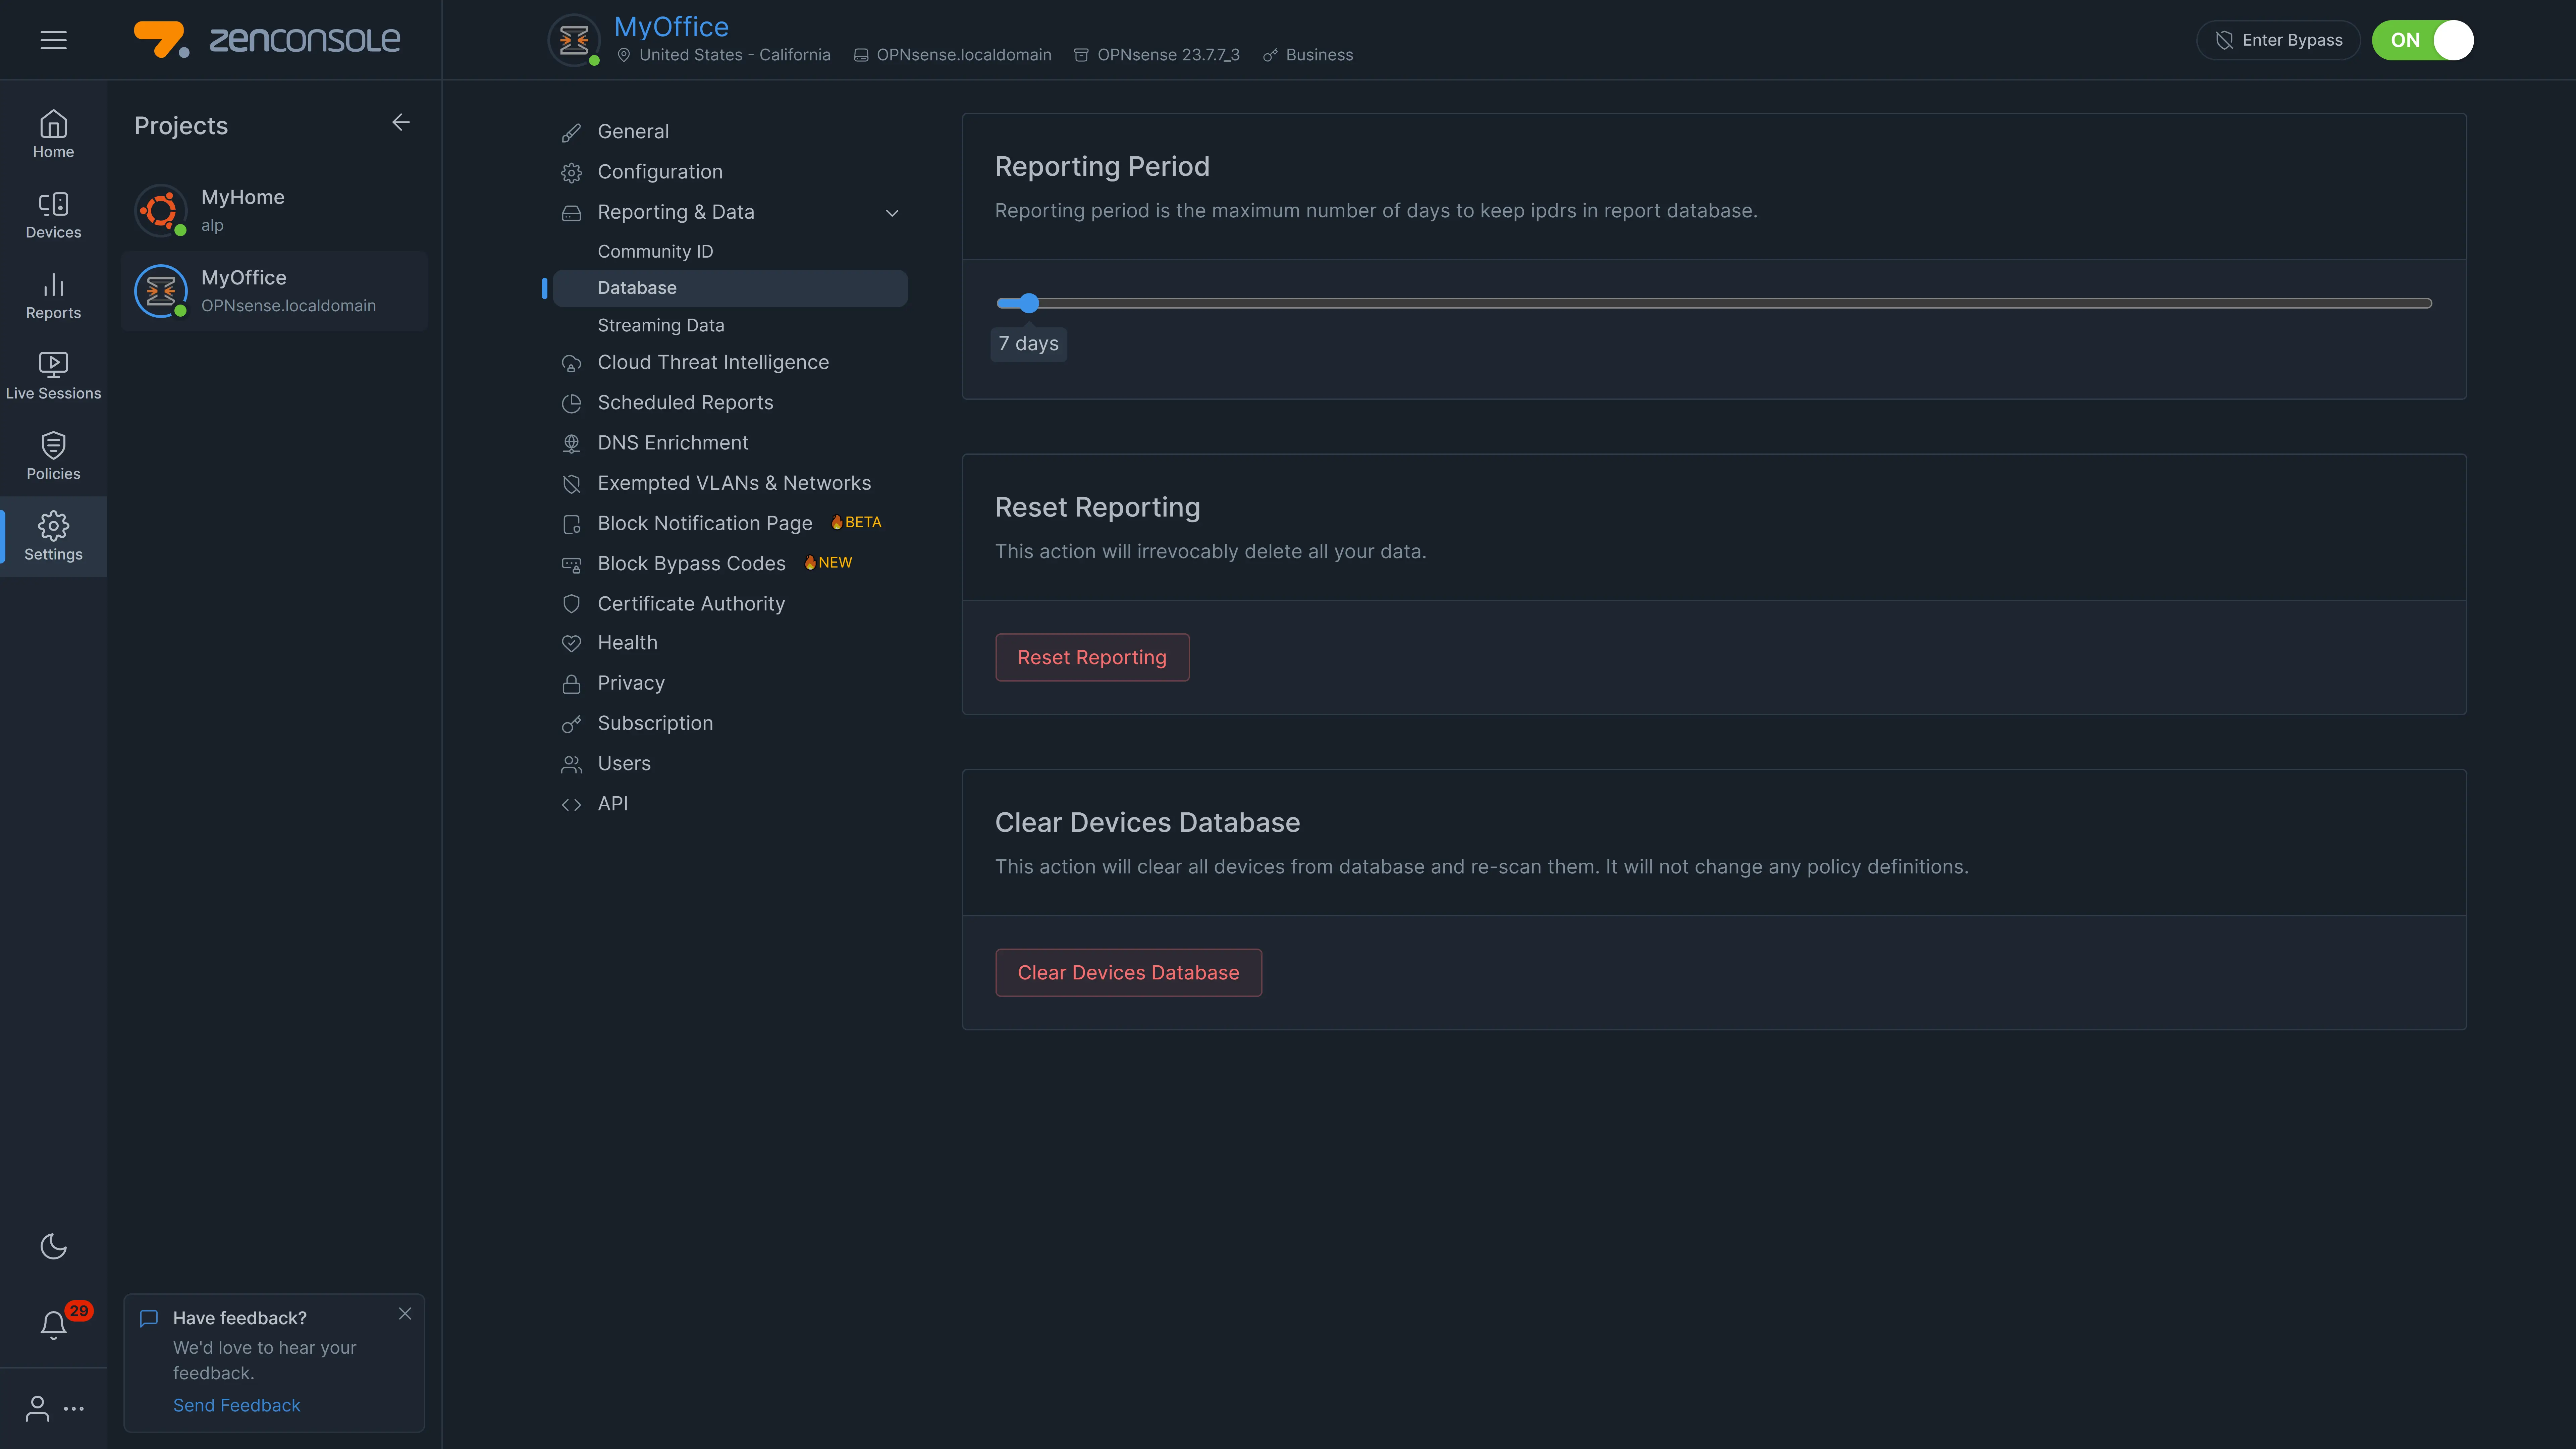Click the Configuration gear icon

[x=571, y=173]
